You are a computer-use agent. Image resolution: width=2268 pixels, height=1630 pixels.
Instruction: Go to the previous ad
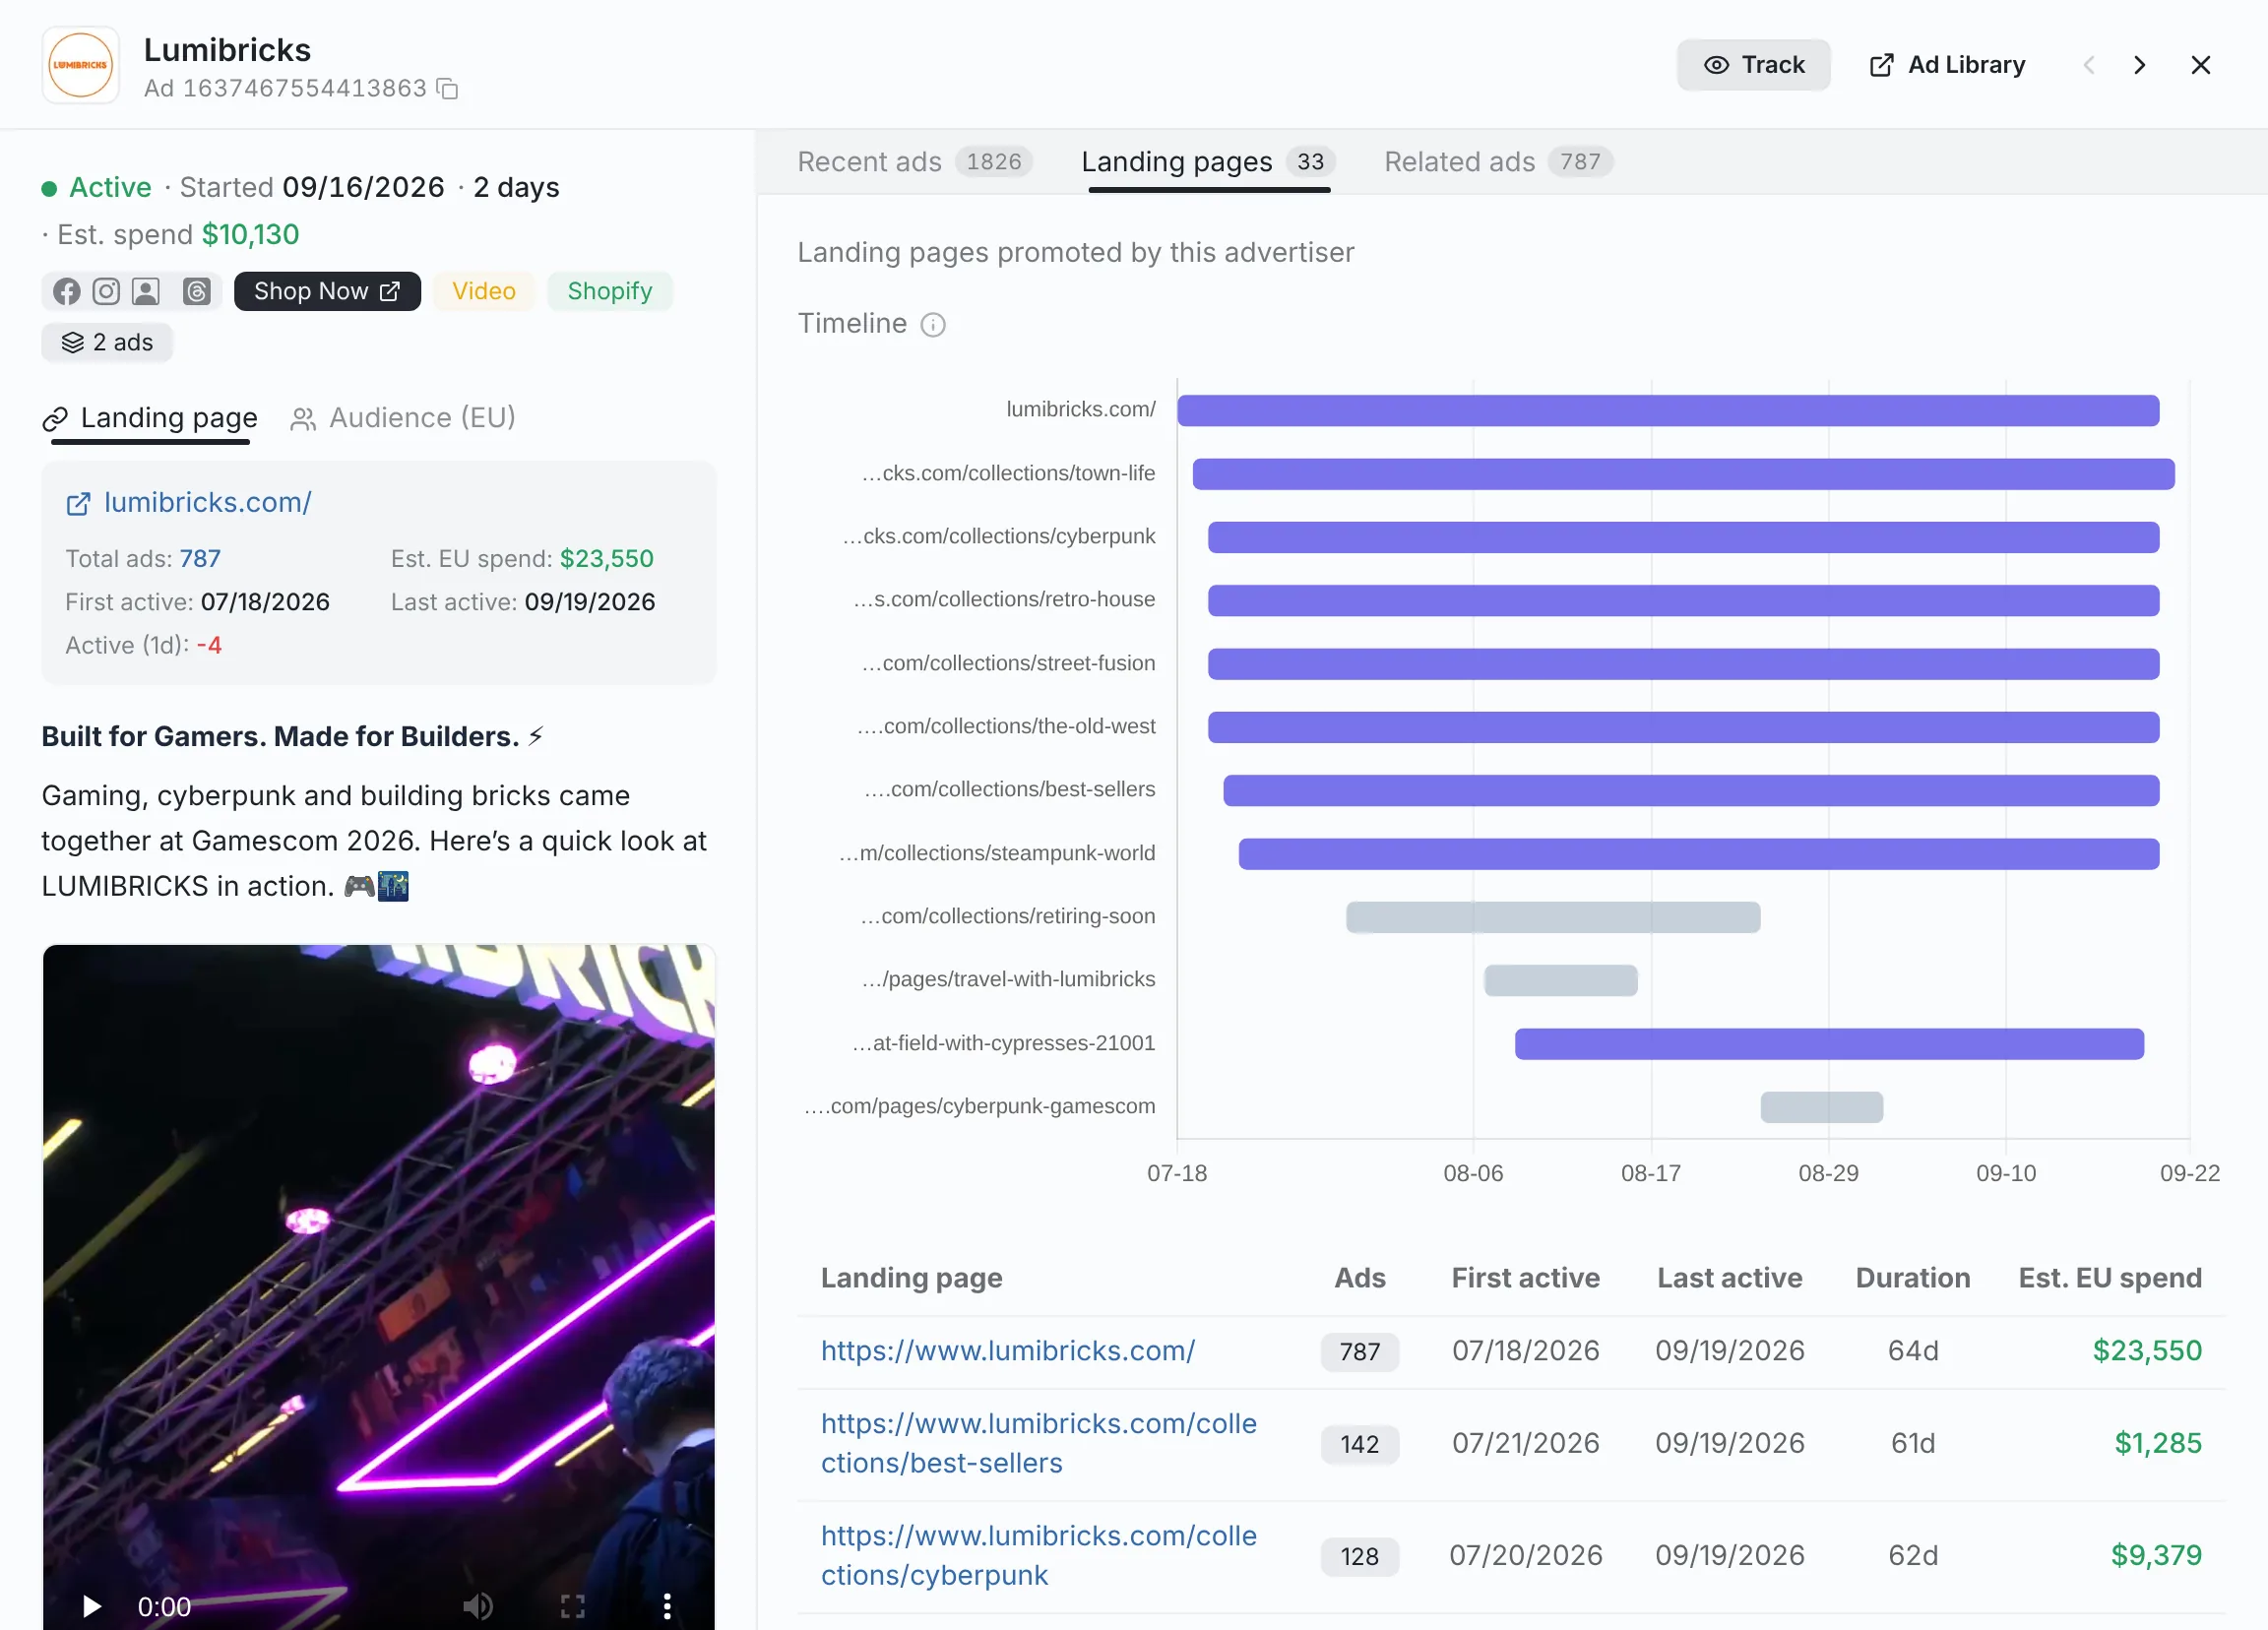(2089, 65)
